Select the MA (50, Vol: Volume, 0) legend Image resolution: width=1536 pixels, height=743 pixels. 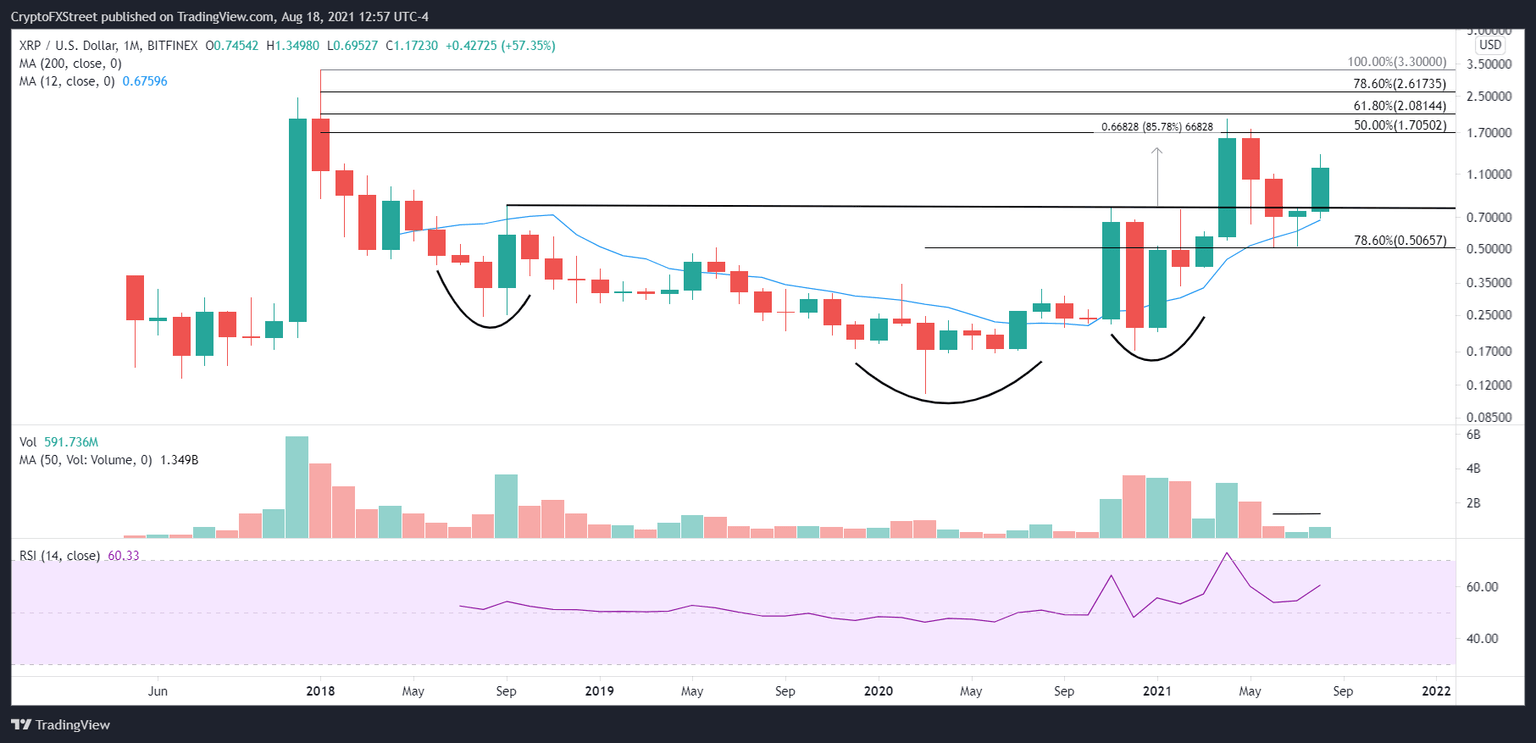[x=84, y=459]
